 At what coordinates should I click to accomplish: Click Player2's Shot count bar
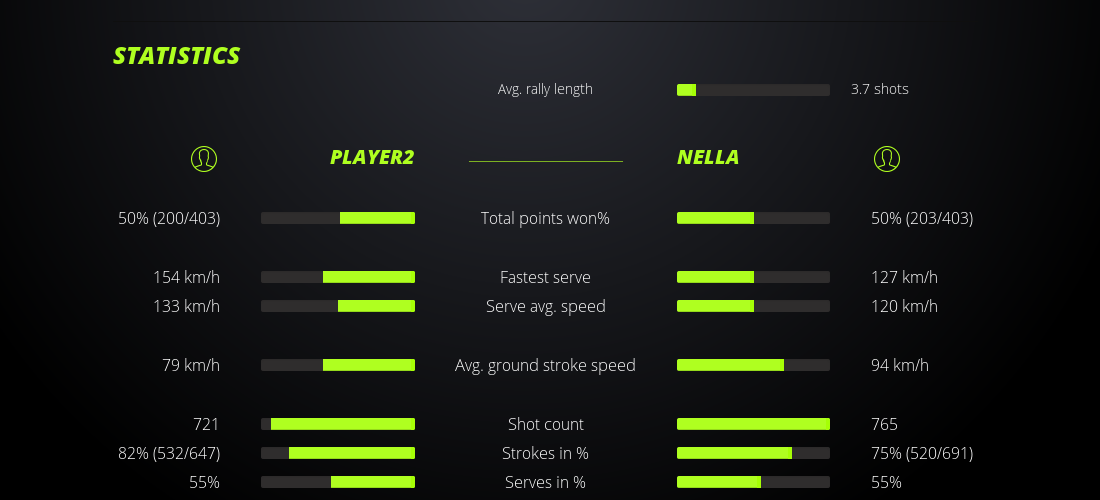(338, 424)
